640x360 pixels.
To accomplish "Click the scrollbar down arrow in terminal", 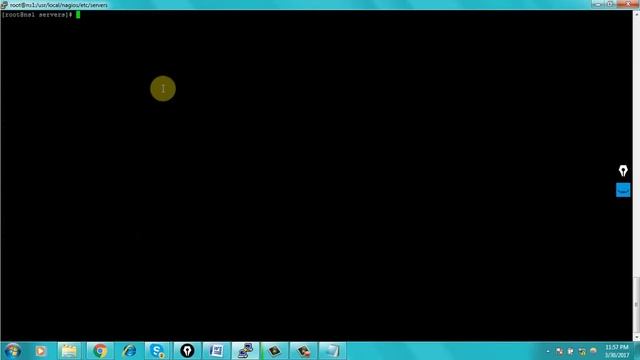I will 636,338.
